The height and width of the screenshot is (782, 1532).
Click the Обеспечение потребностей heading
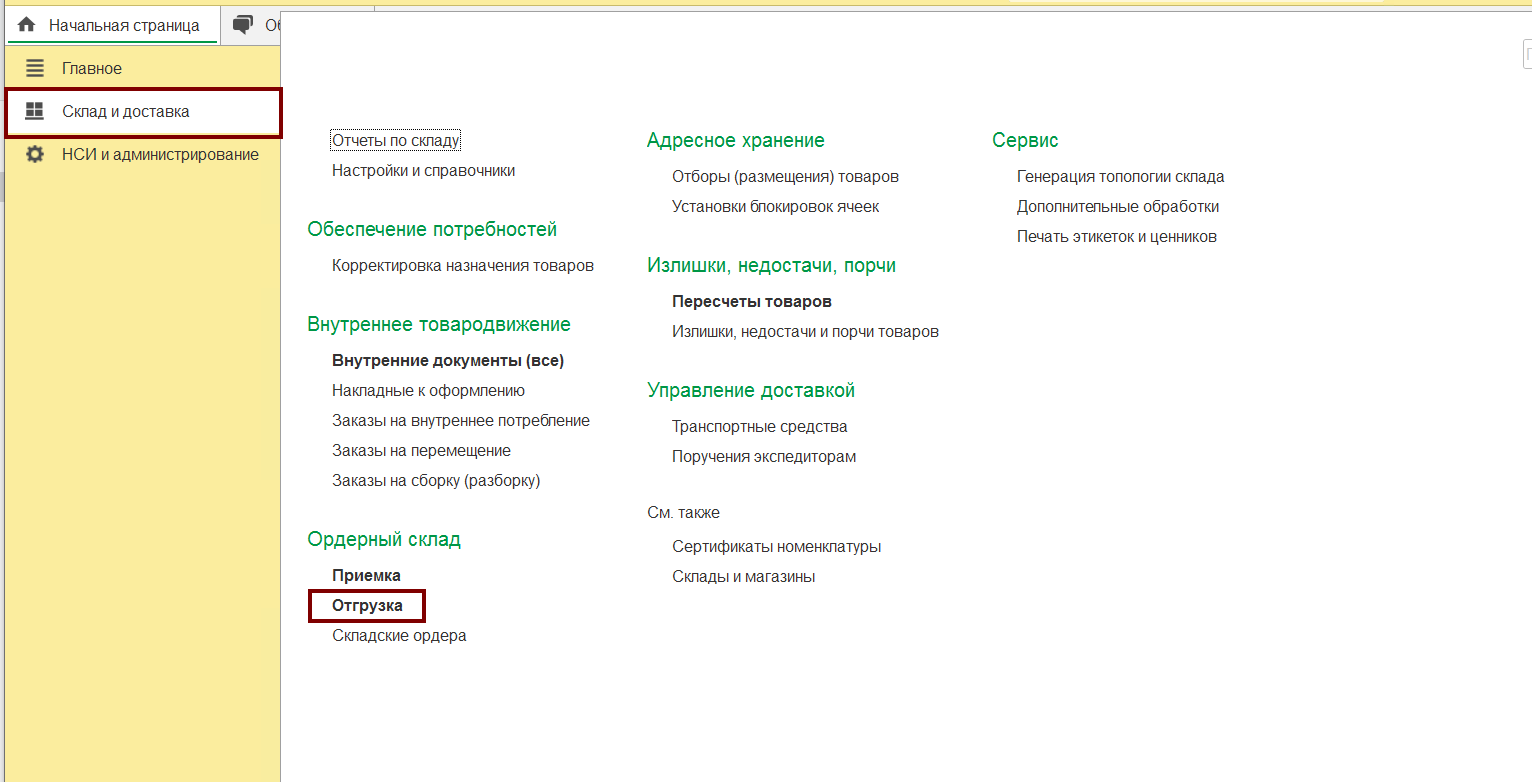[x=432, y=230]
